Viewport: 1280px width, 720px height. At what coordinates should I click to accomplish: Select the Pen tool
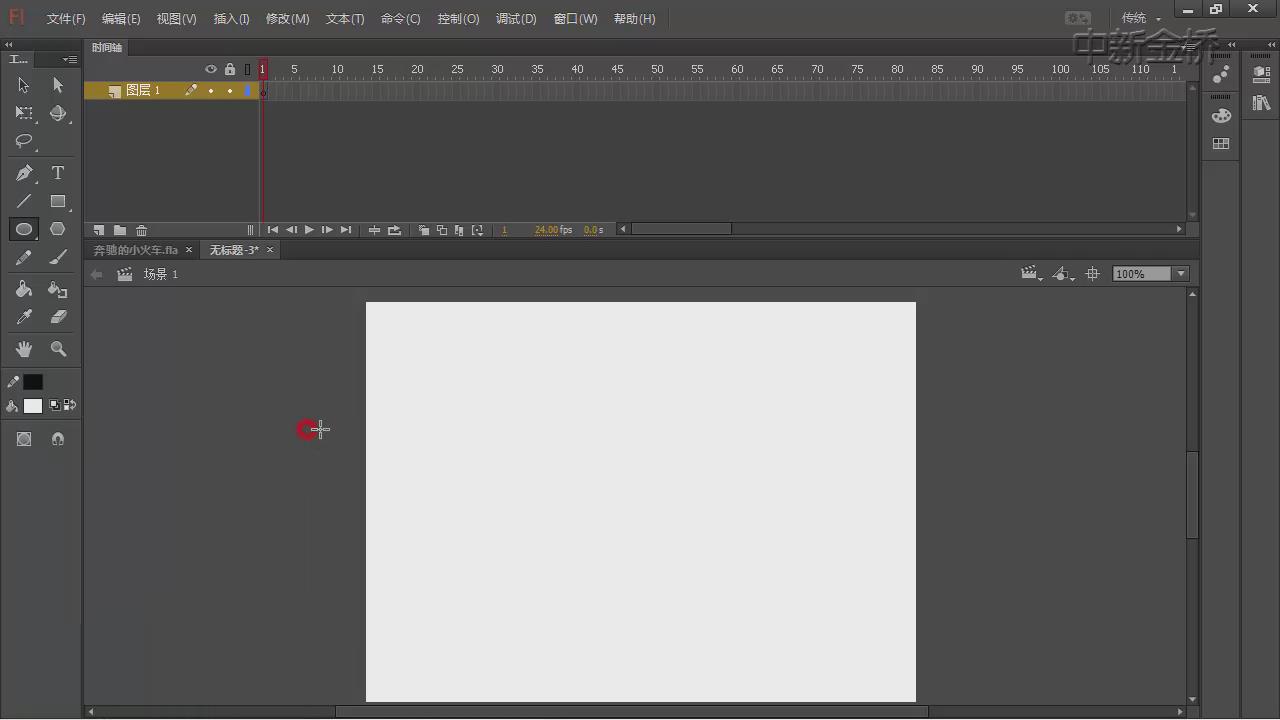coord(24,173)
